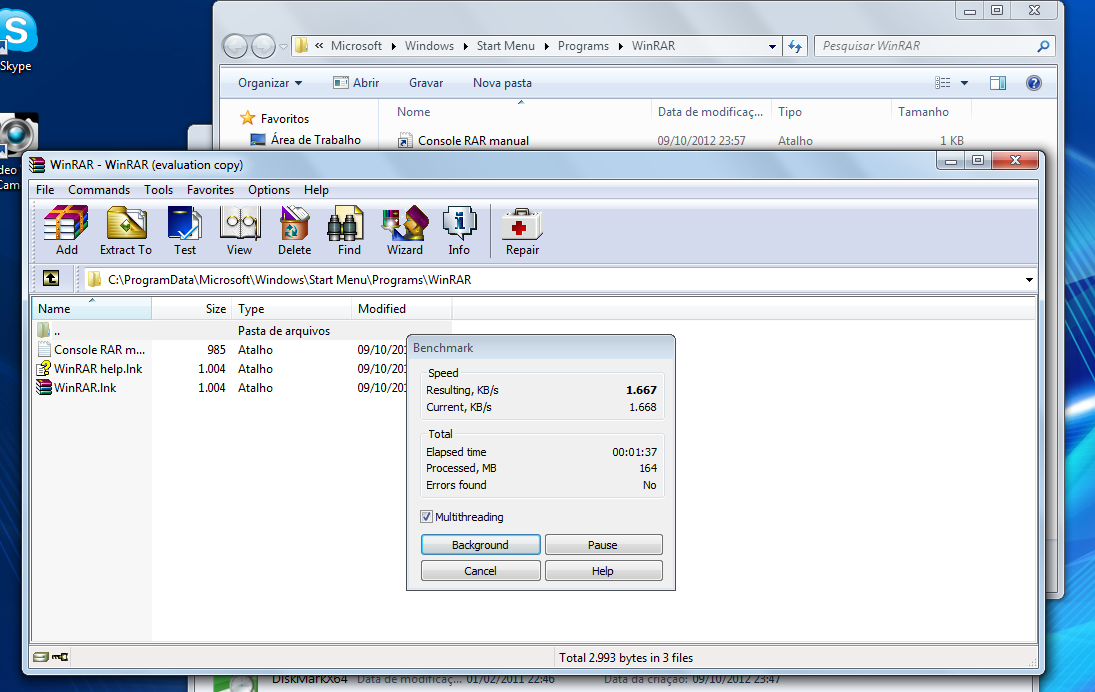Click the Explorer back navigation button
1095x692 pixels.
[x=235, y=46]
